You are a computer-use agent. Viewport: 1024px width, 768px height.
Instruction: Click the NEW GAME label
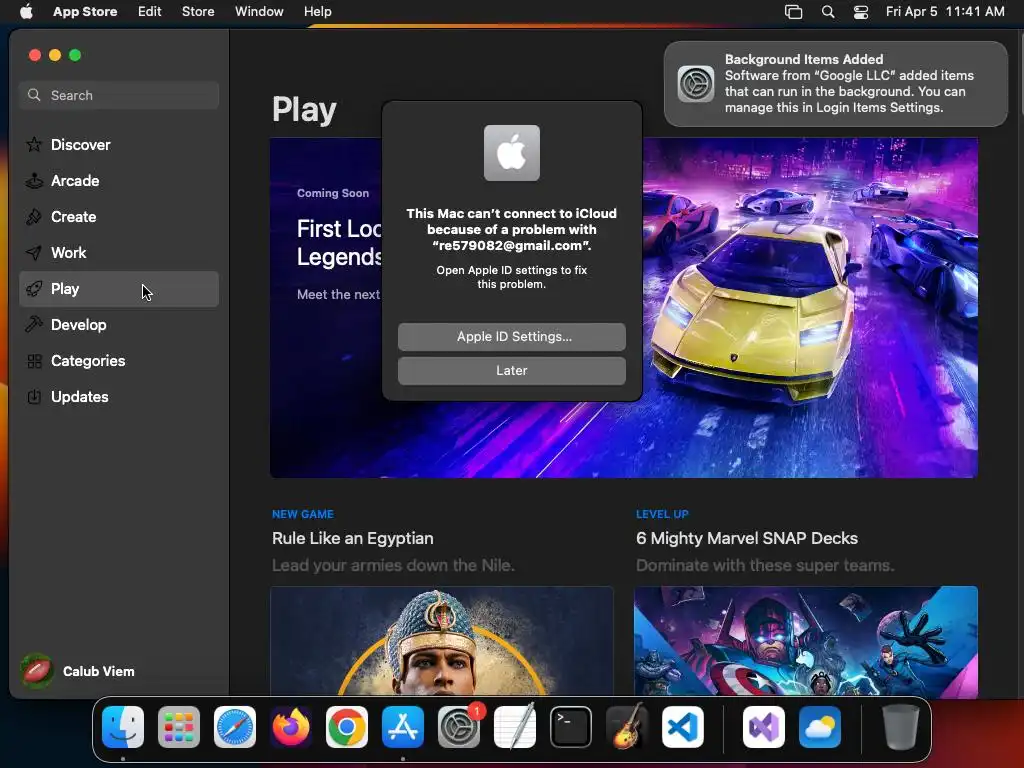pos(303,514)
